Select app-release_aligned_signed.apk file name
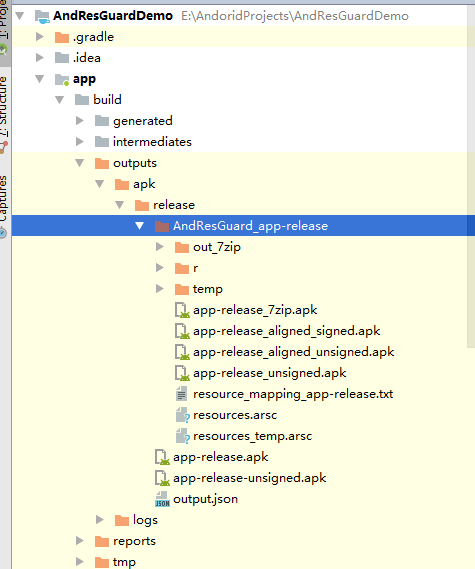The image size is (475, 569). tap(287, 331)
